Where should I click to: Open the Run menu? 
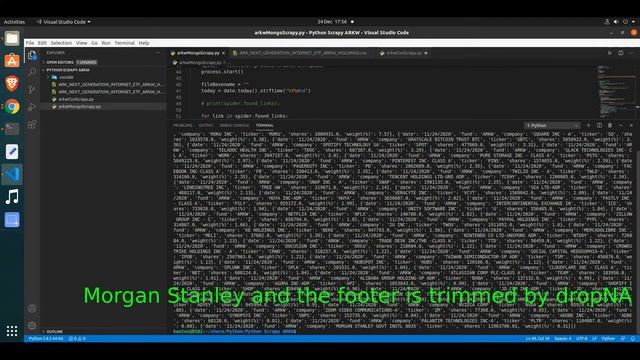[x=106, y=43]
